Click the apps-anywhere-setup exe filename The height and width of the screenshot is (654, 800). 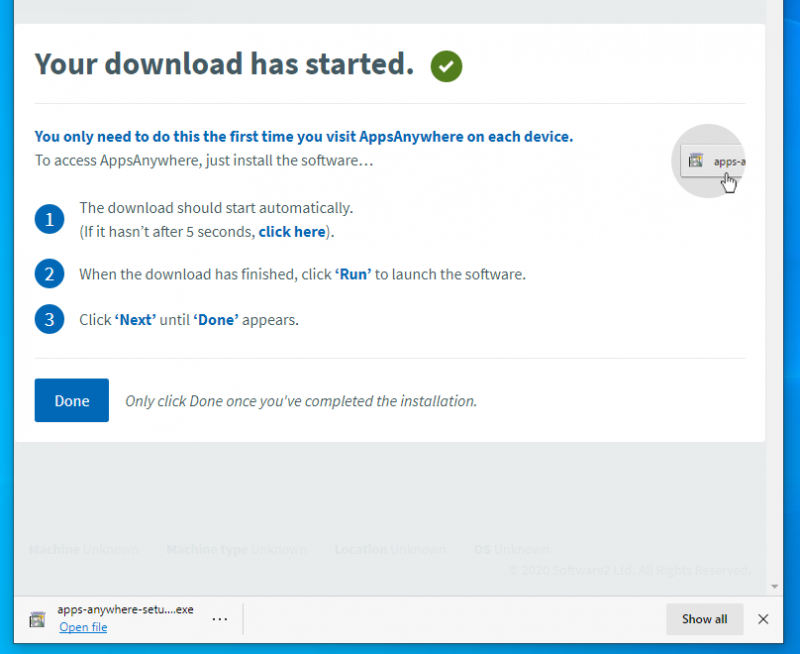(125, 609)
